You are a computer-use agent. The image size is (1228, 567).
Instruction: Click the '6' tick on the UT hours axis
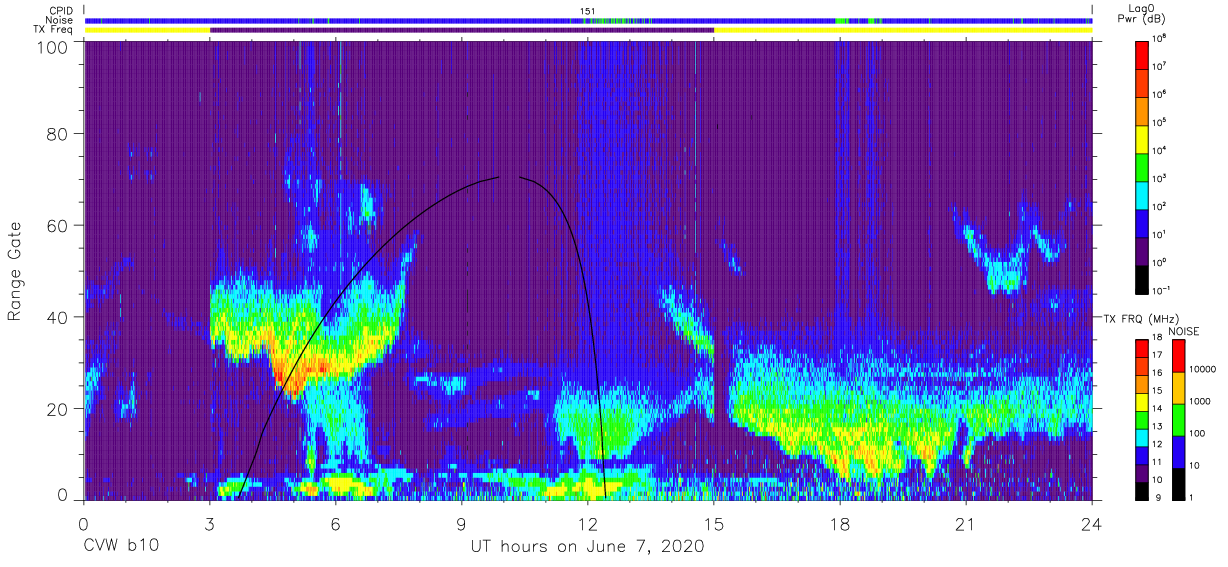click(x=336, y=525)
